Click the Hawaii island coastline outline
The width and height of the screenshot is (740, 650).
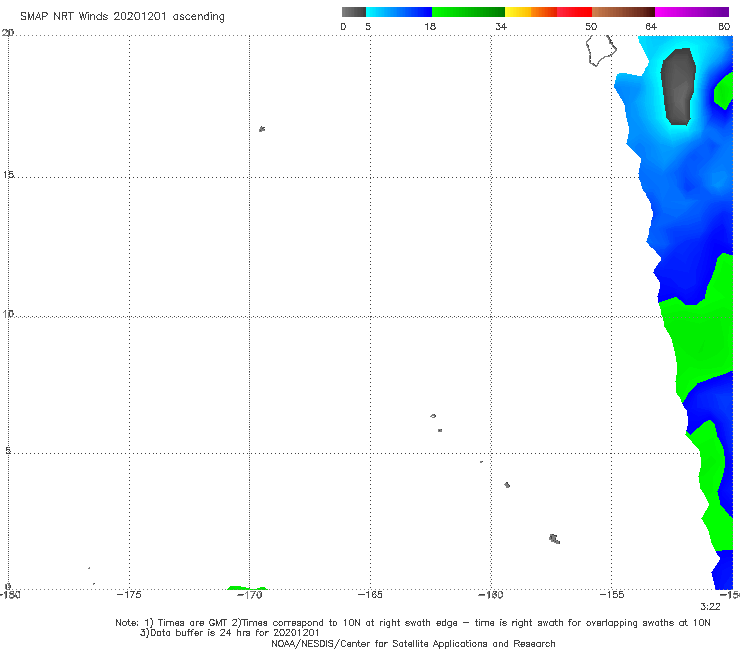(x=601, y=50)
